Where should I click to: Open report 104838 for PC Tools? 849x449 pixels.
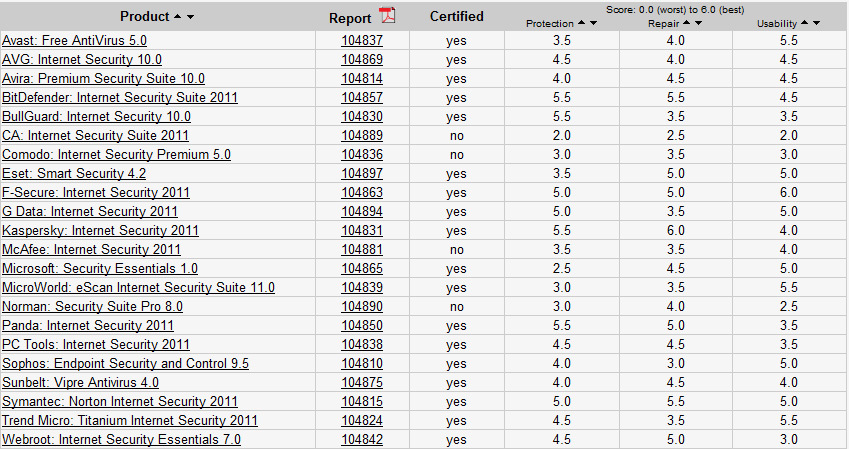(362, 344)
